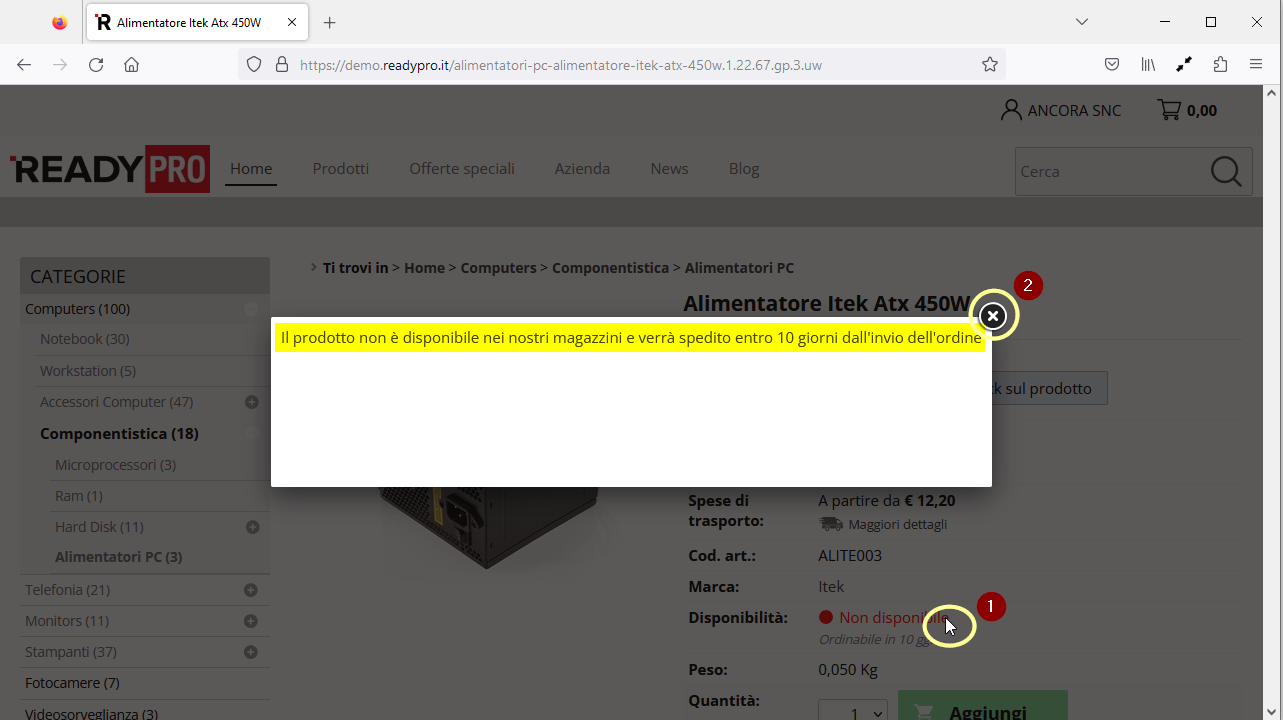
Task: Open the Firefox home page
Action: [x=131, y=64]
